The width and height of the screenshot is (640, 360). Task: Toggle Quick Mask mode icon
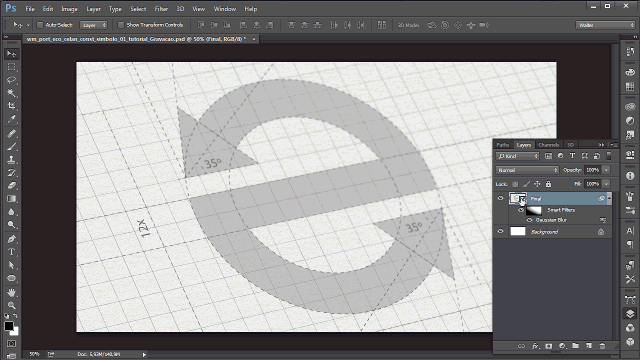(11, 344)
